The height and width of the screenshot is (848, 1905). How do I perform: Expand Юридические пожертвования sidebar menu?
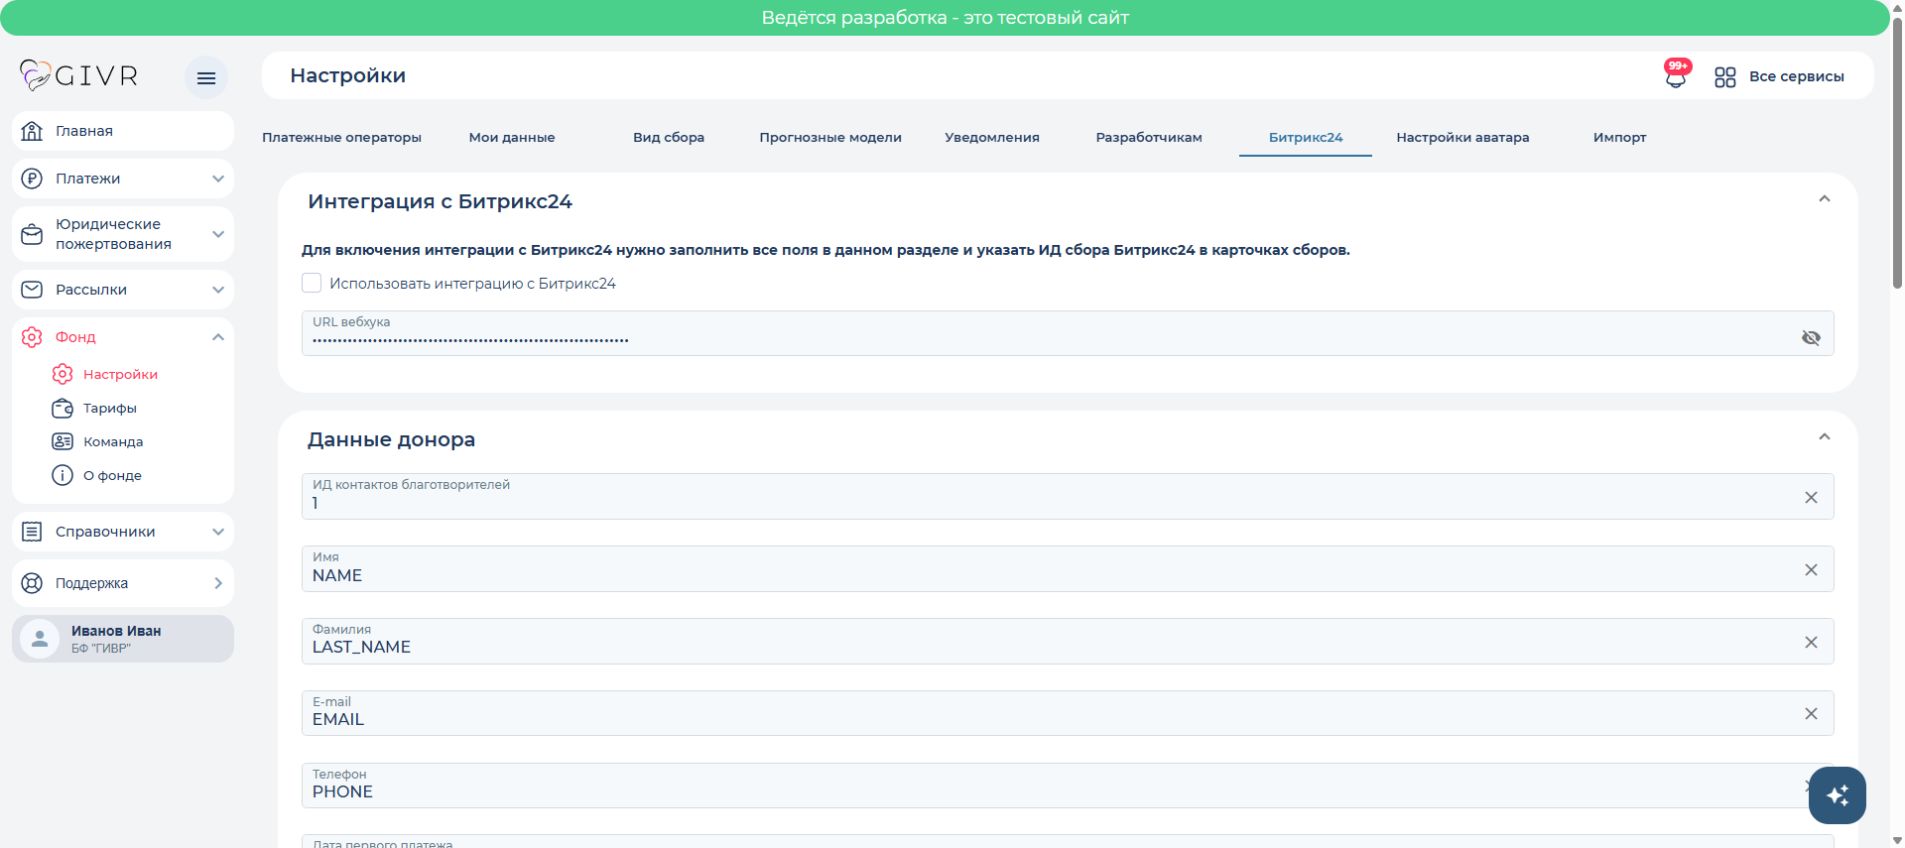coord(218,235)
